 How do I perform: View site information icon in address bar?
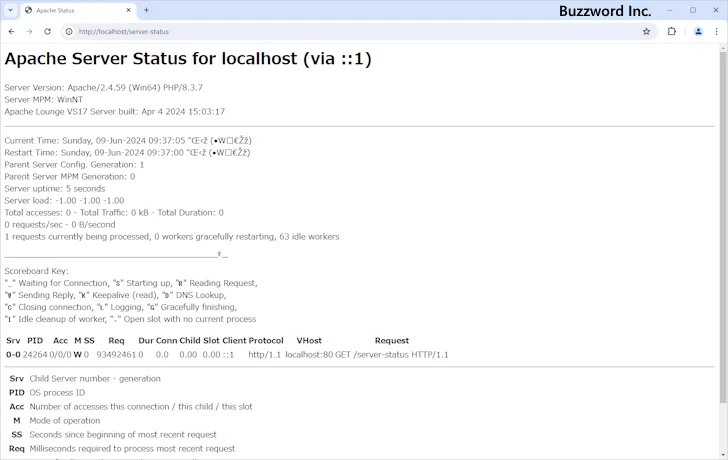pos(69,32)
